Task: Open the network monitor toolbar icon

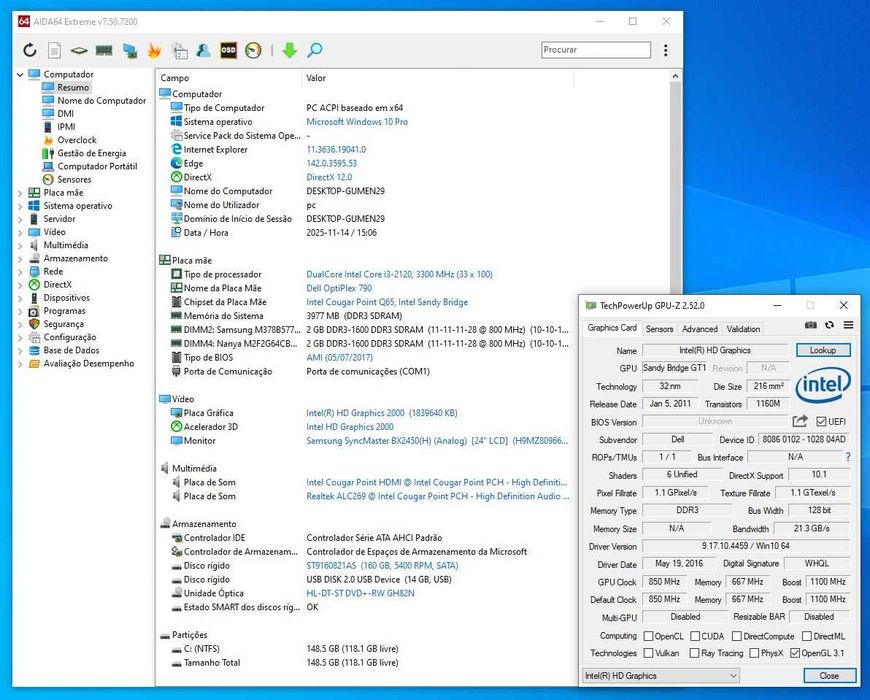Action: point(130,50)
